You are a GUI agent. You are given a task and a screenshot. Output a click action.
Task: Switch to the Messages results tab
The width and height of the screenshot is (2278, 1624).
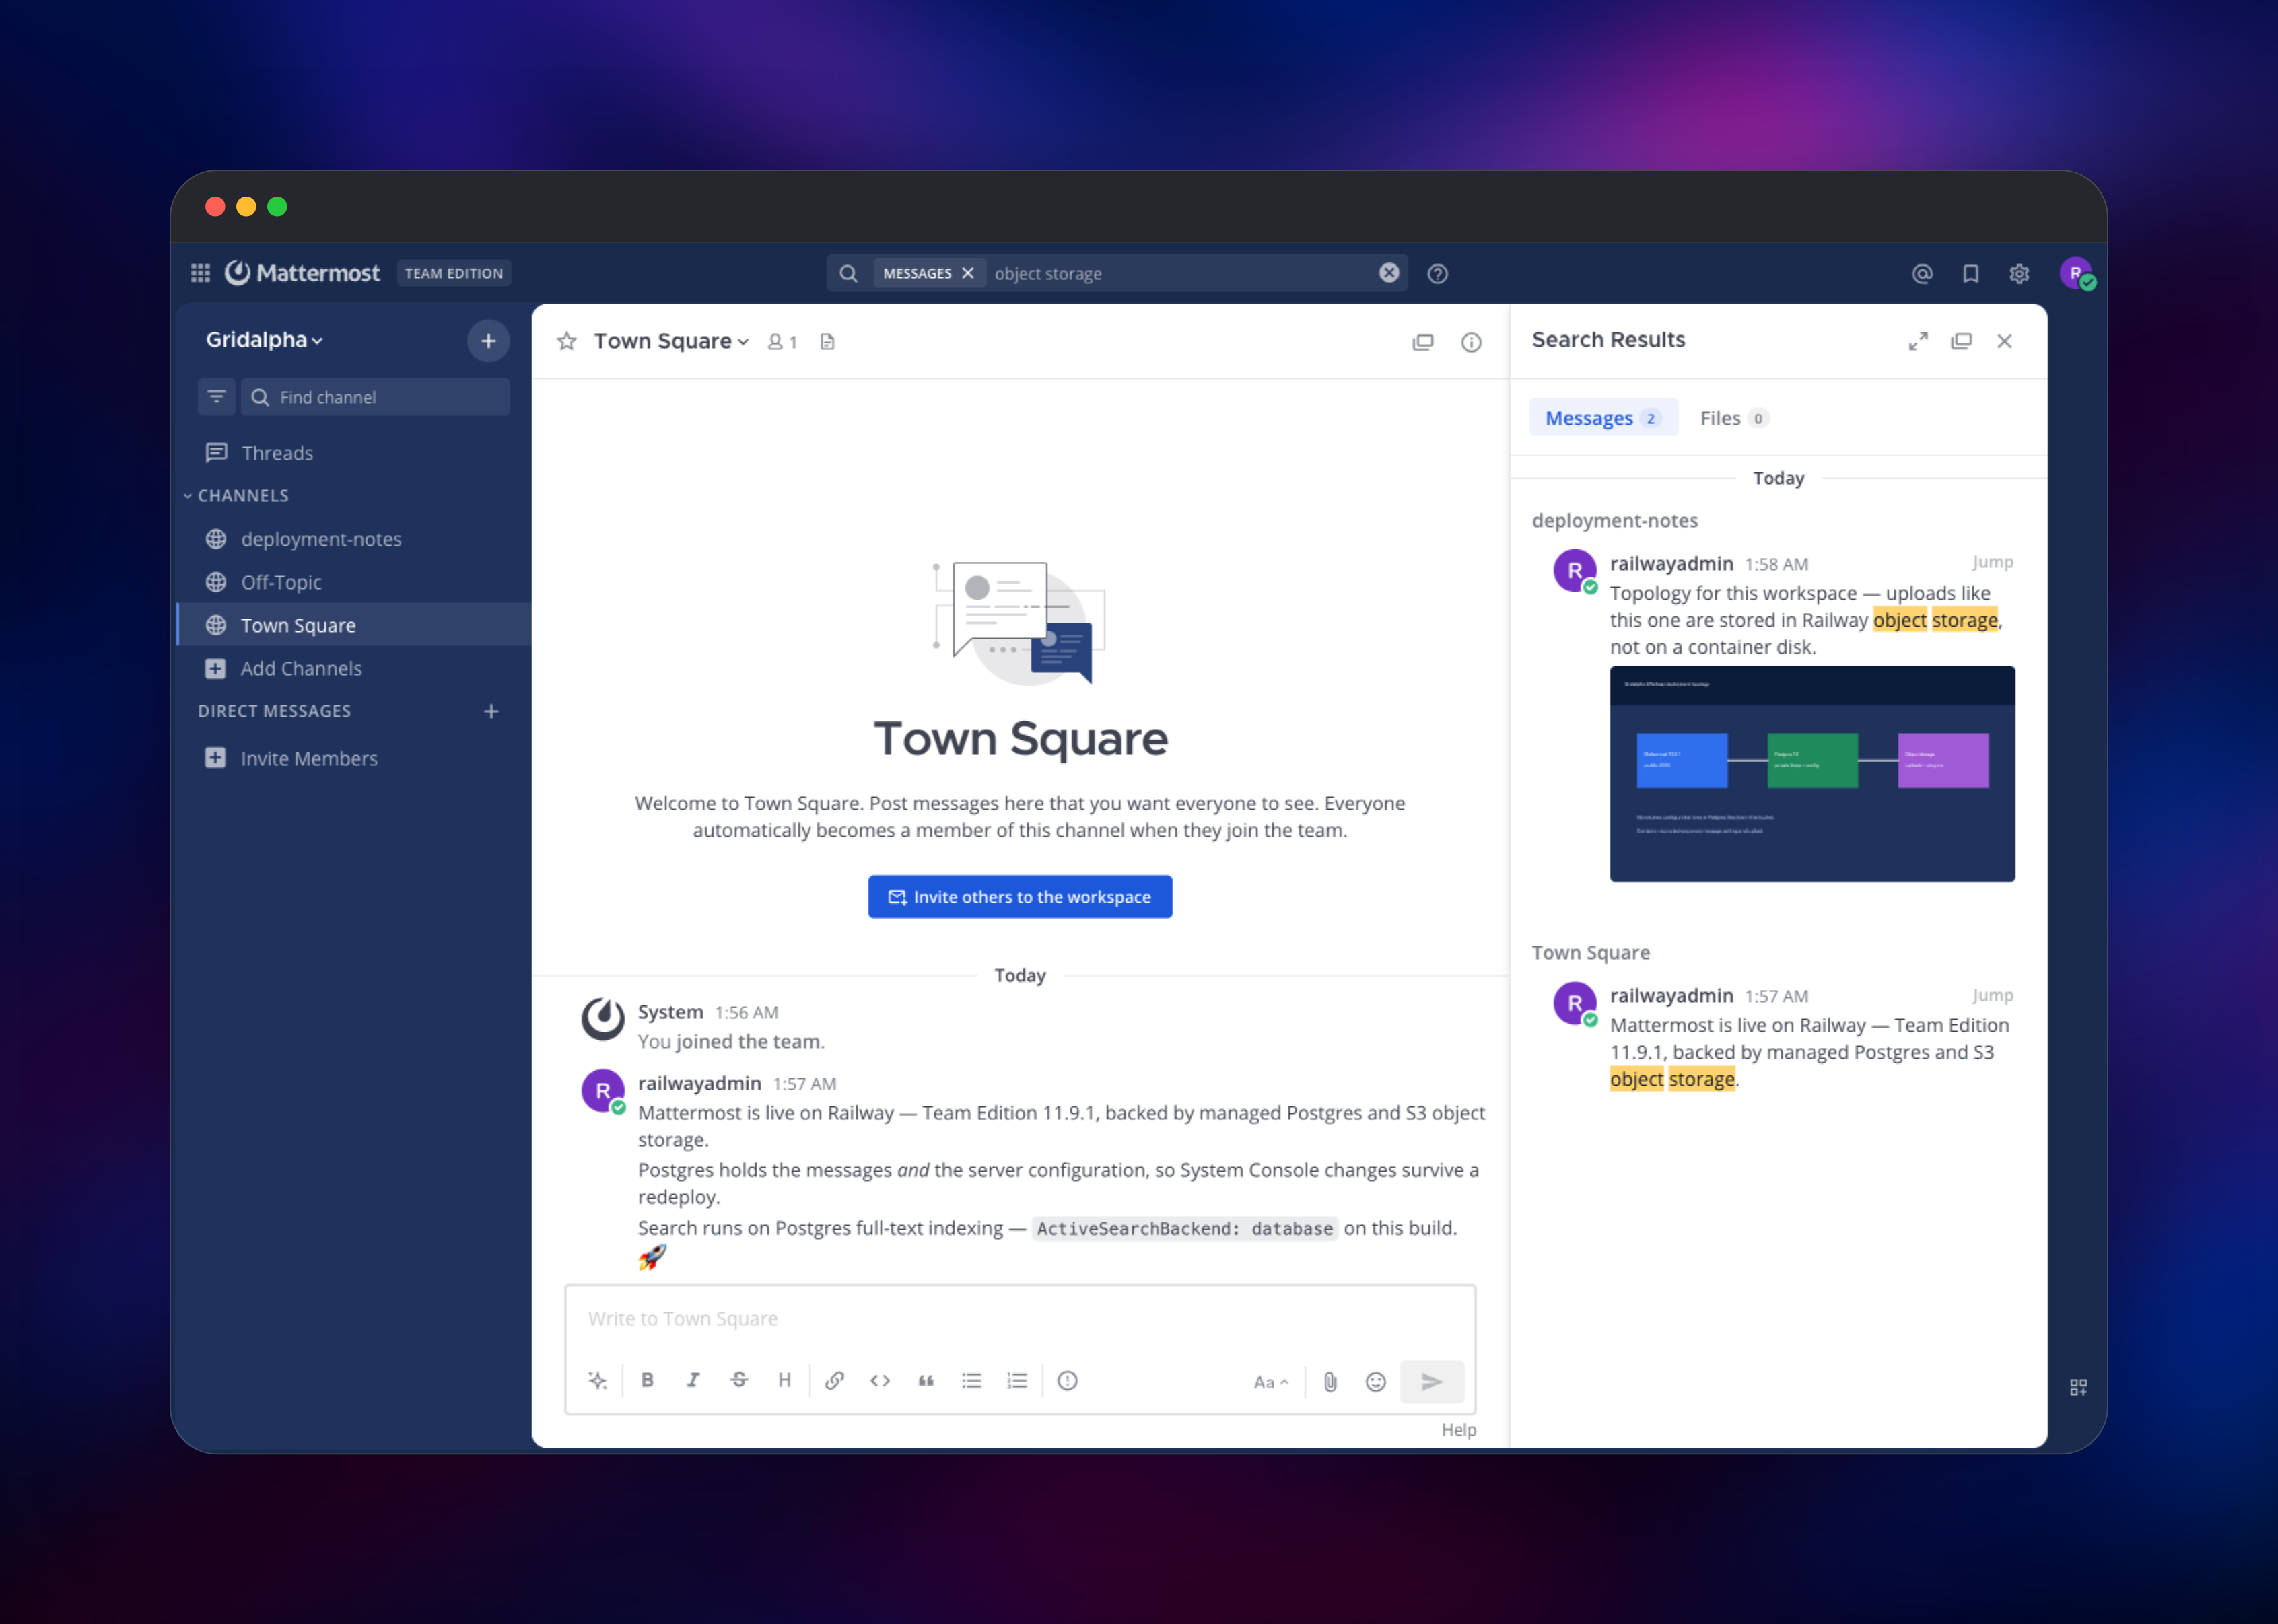tap(1603, 418)
